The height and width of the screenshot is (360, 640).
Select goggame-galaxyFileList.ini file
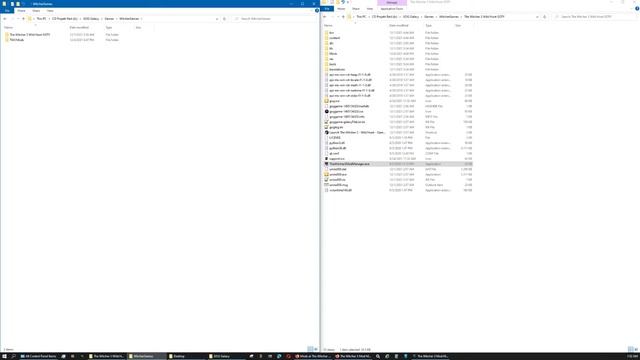pyautogui.click(x=347, y=122)
